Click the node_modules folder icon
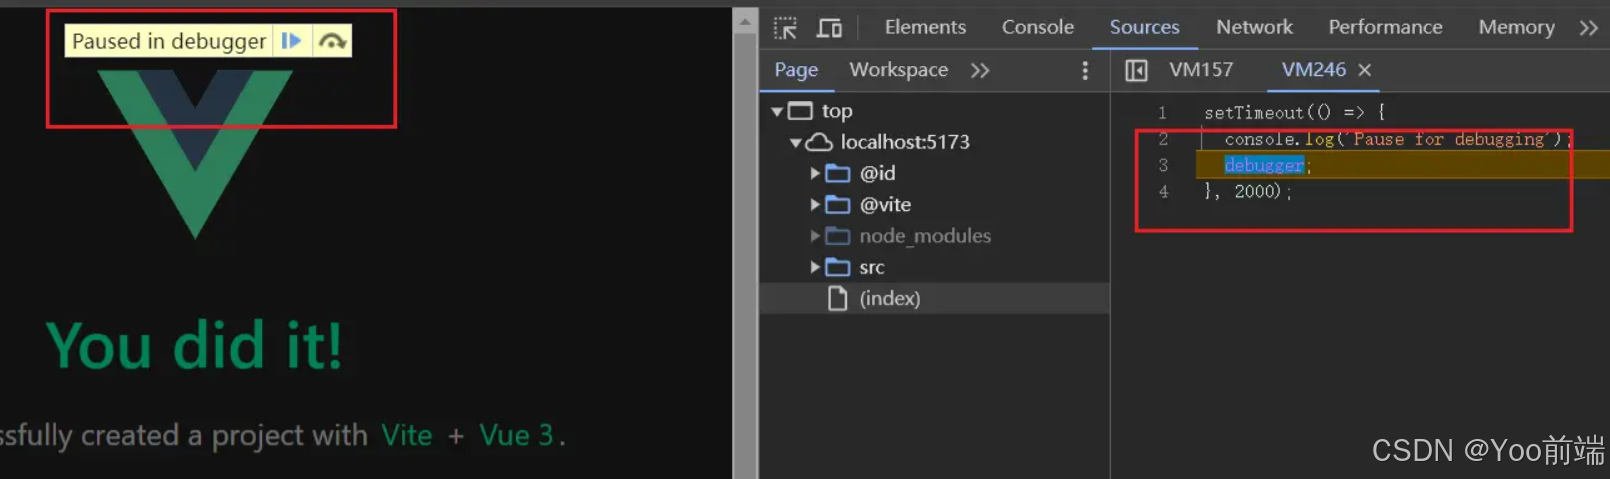The width and height of the screenshot is (1610, 479). [x=838, y=236]
